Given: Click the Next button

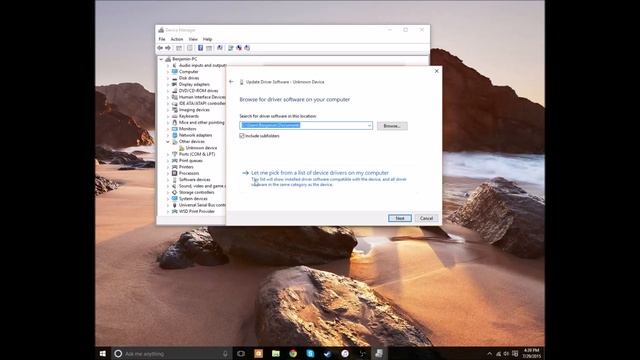Looking at the screenshot, I should pos(400,218).
